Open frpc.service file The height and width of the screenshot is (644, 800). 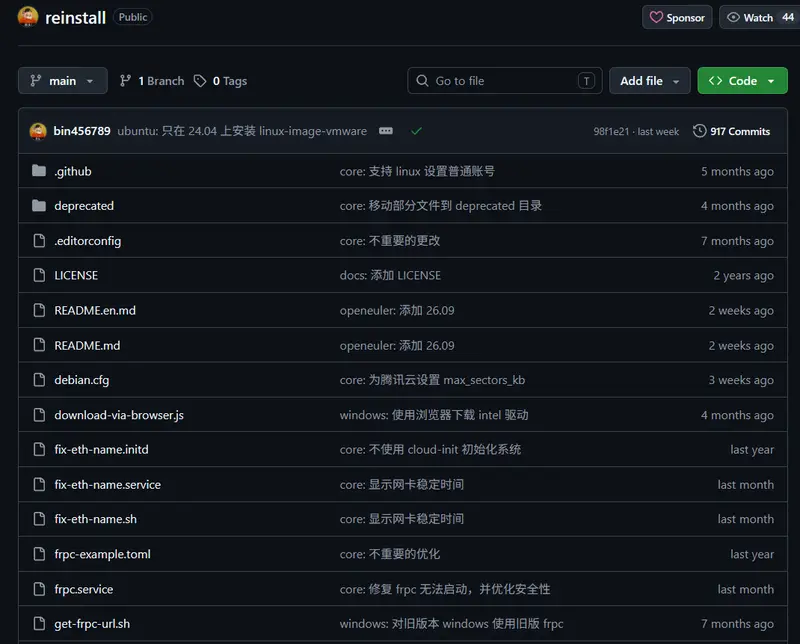coord(84,589)
